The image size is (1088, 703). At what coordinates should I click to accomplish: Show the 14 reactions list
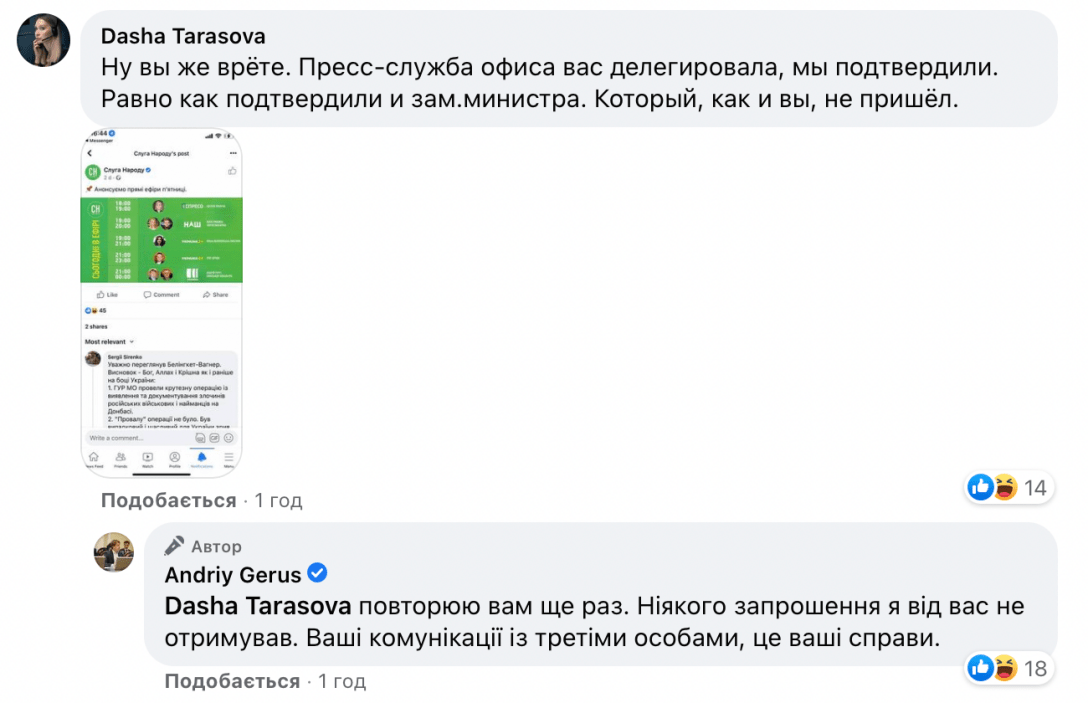(1035, 488)
